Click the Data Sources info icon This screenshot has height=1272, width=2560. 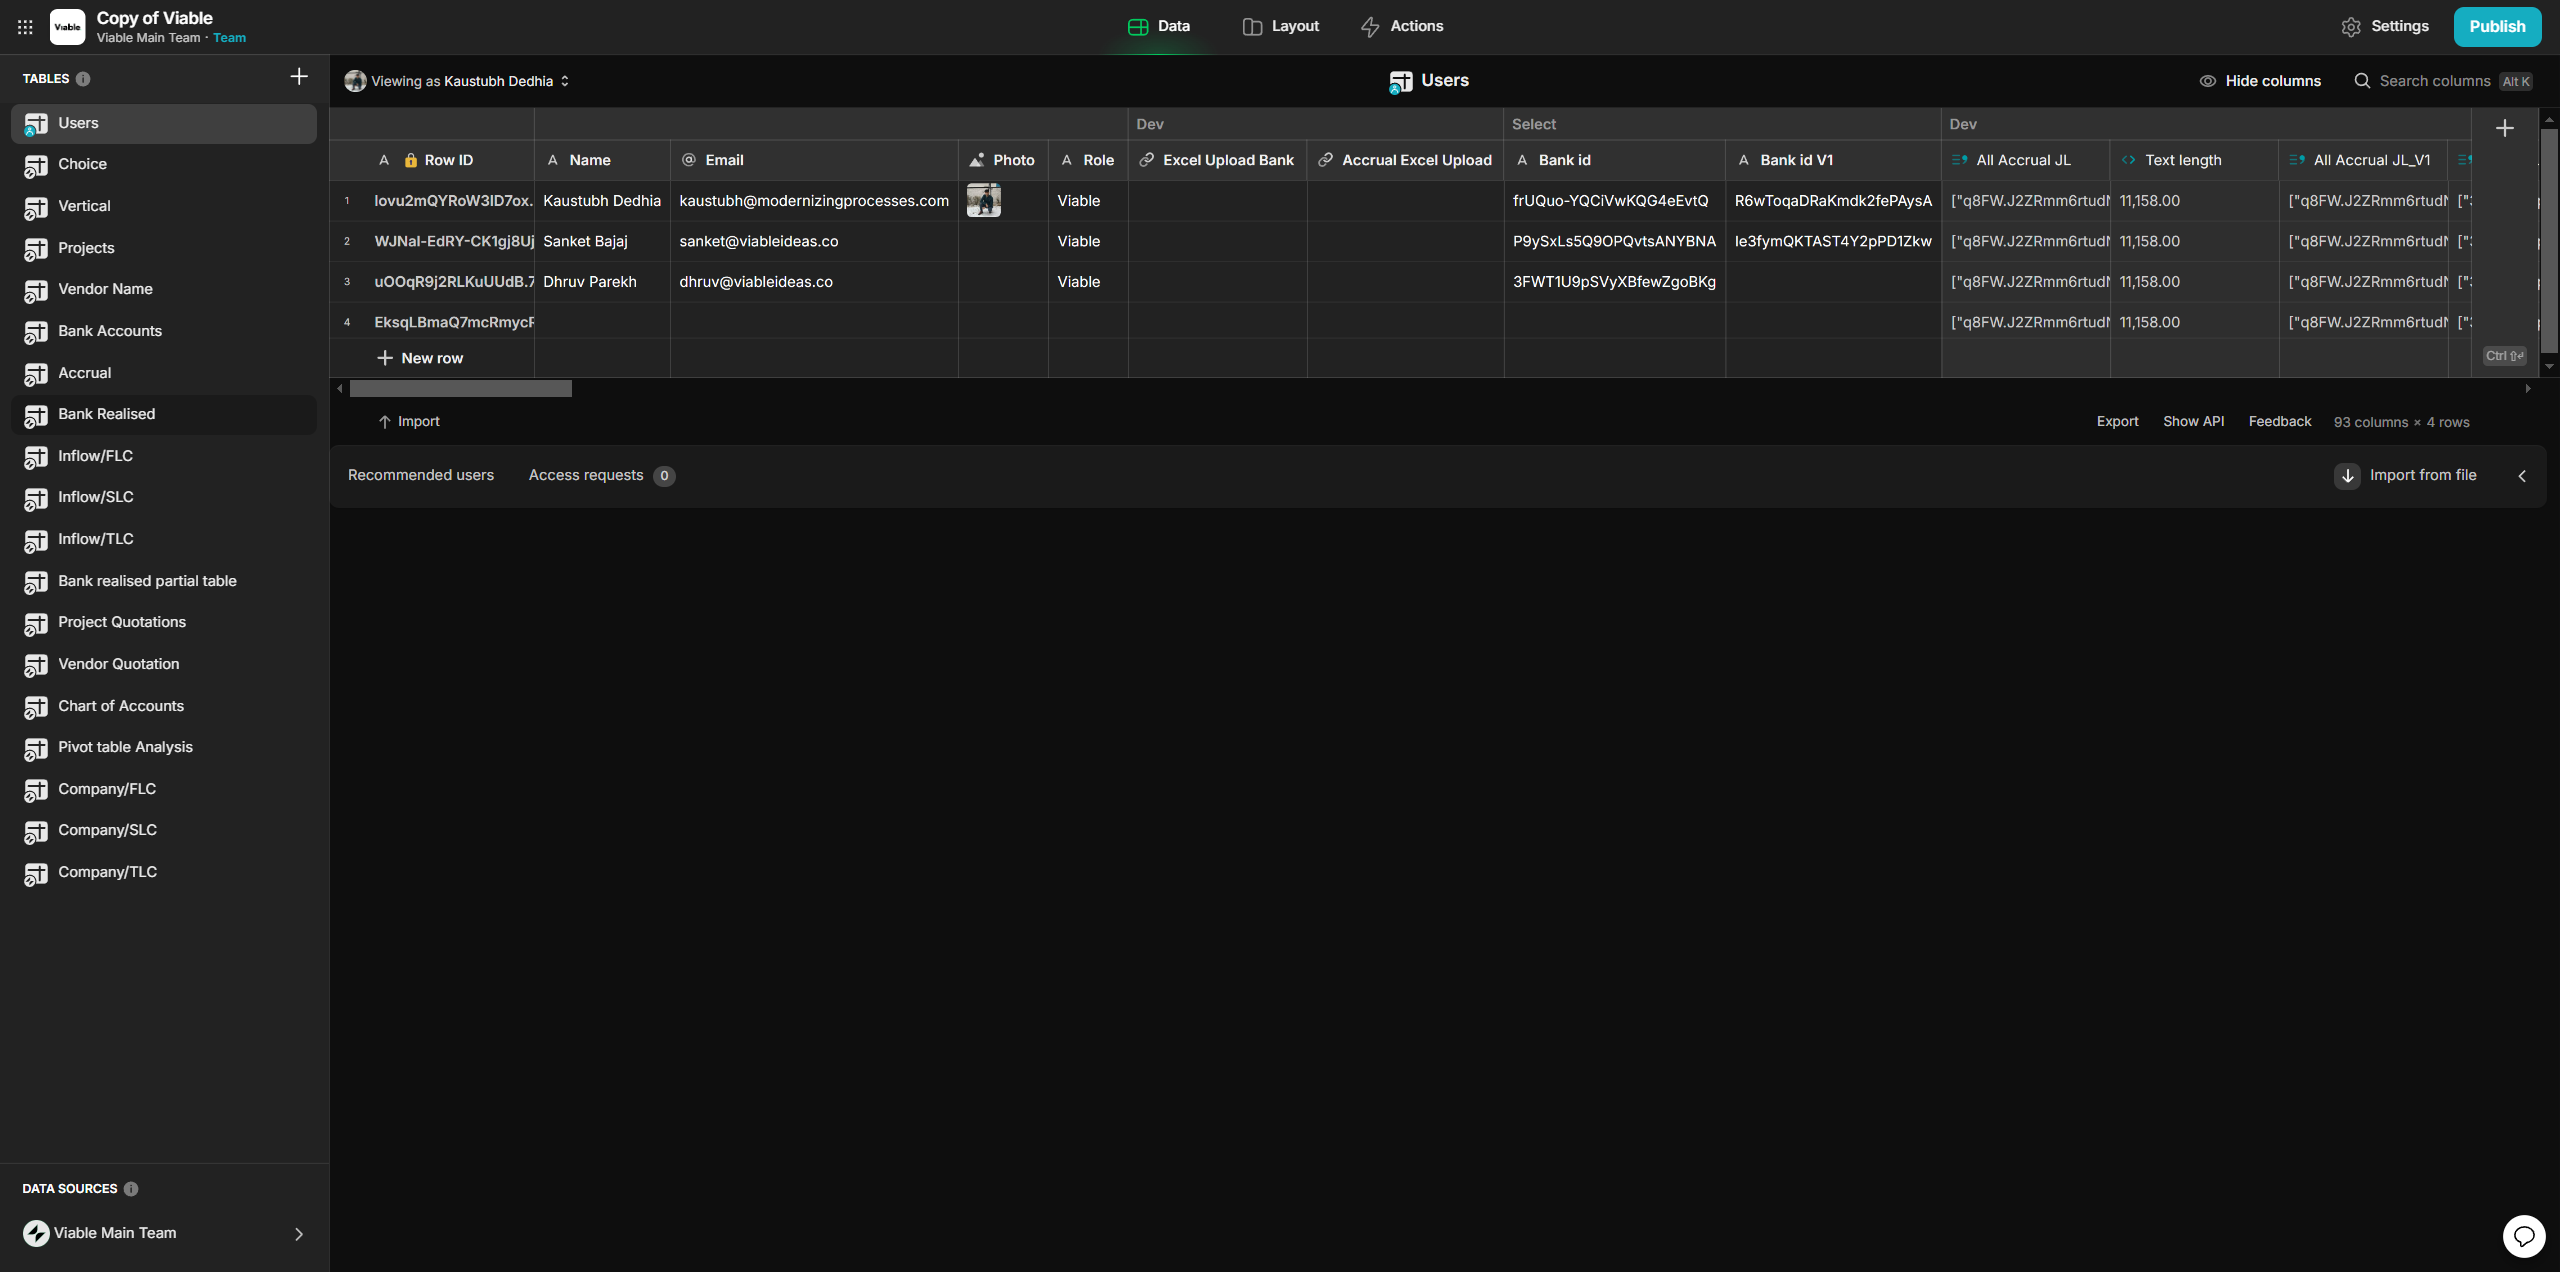pyautogui.click(x=131, y=1189)
